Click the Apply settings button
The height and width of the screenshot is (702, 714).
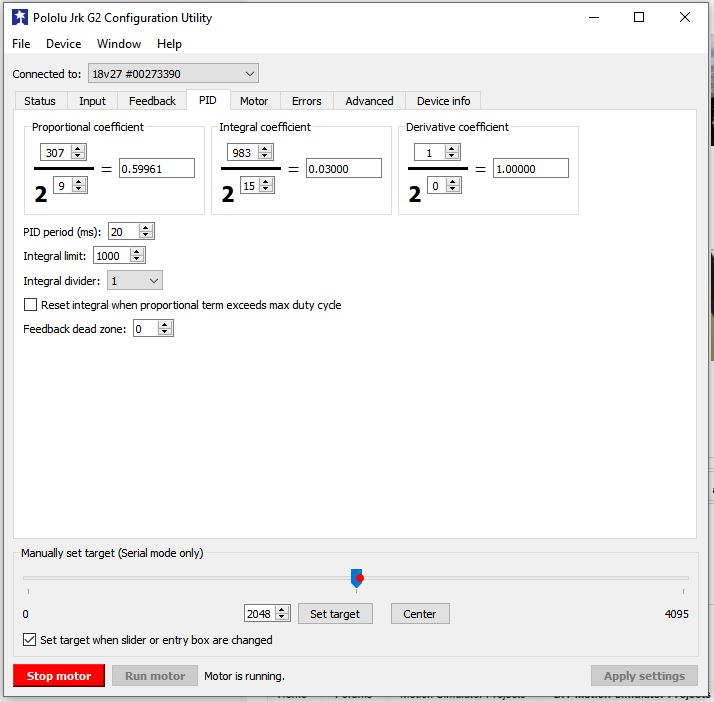tap(644, 676)
